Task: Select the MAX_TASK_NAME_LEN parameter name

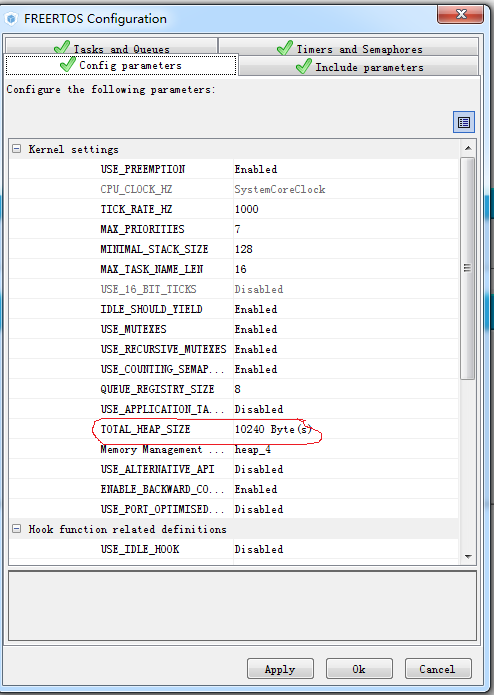Action: coord(152,269)
